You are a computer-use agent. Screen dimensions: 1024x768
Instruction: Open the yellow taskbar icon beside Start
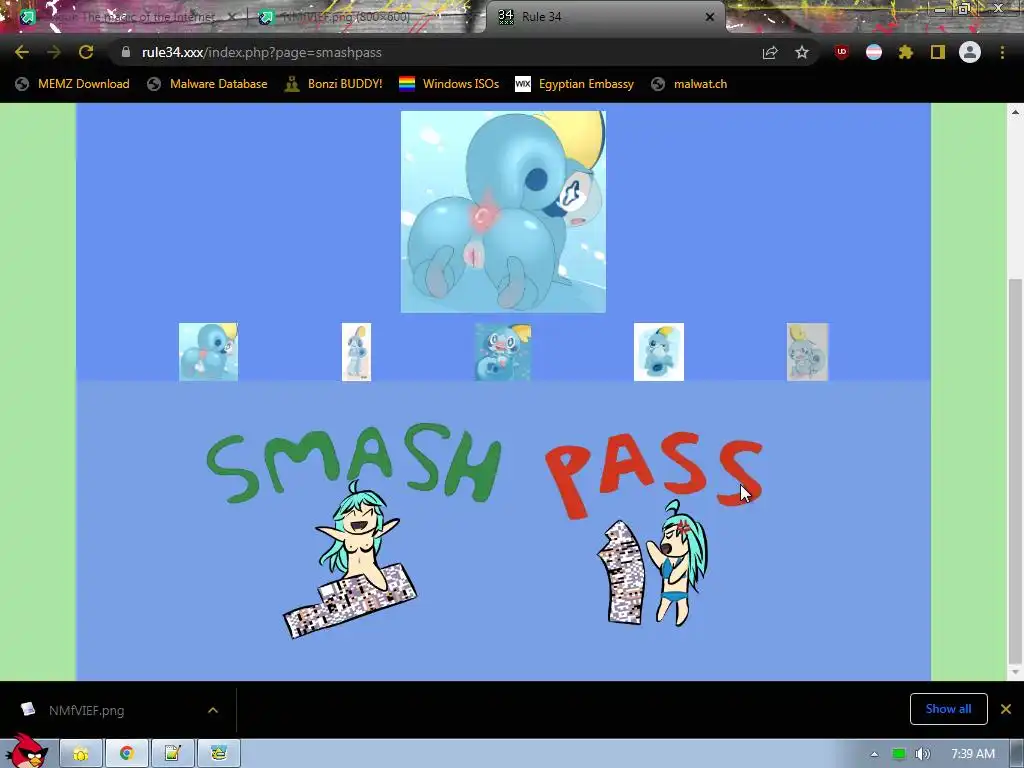(x=81, y=754)
